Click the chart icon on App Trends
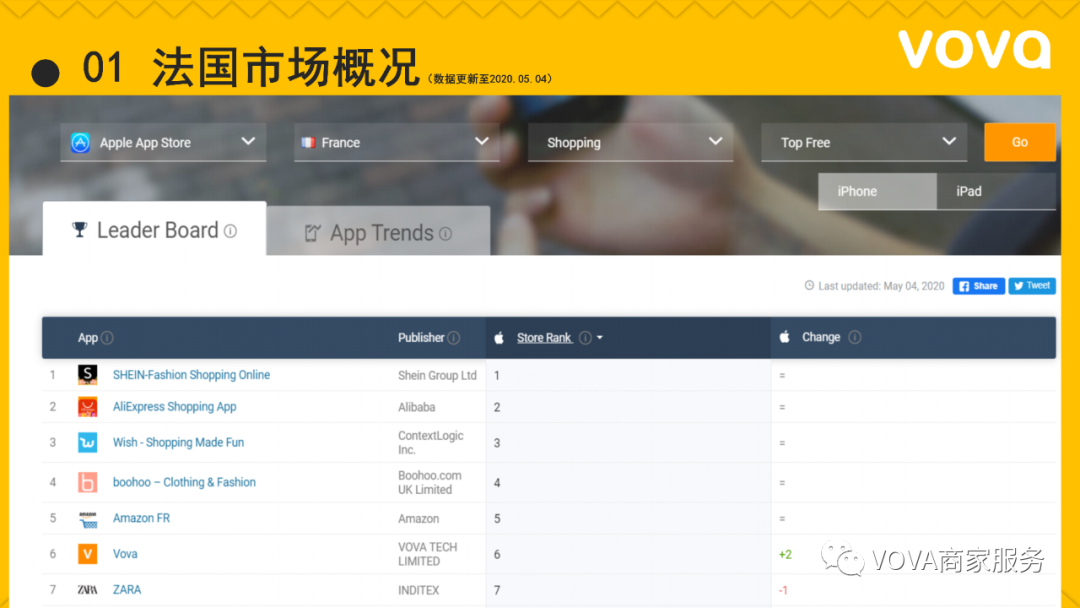Viewport: 1080px width, 608px height. pyautogui.click(x=313, y=233)
